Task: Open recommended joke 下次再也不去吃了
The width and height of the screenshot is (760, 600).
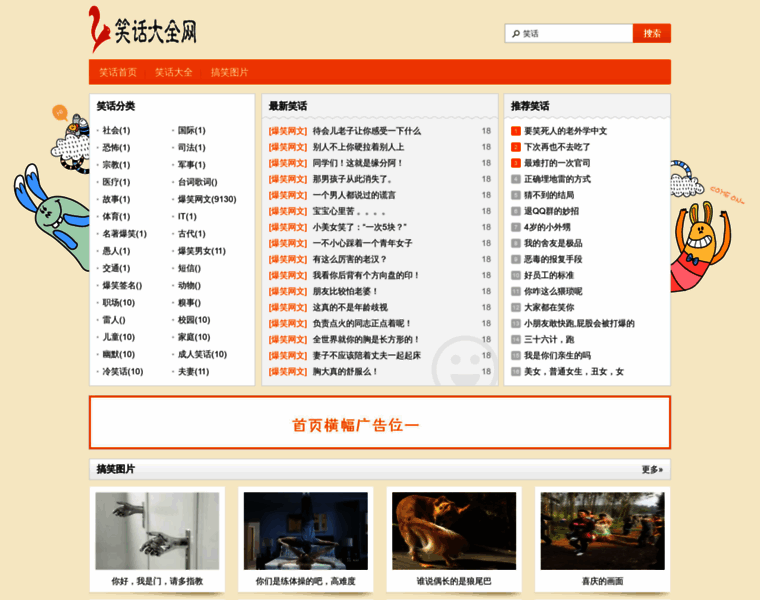Action: click(x=557, y=147)
